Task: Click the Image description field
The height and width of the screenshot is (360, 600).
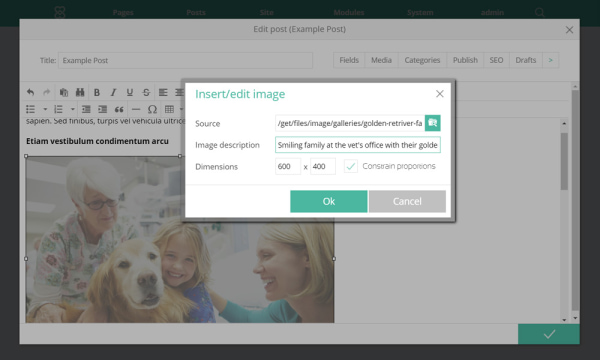Action: pos(358,145)
